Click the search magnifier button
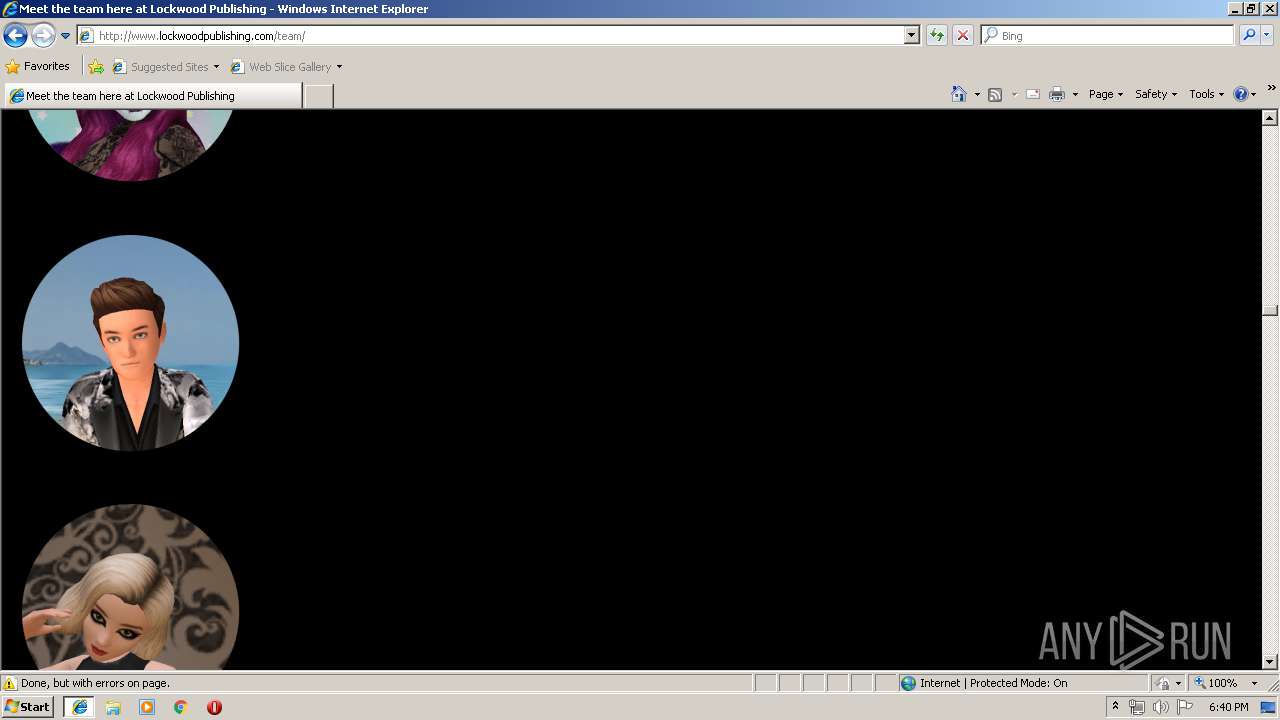Screen dimensions: 1280x720 pyautogui.click(x=1249, y=36)
